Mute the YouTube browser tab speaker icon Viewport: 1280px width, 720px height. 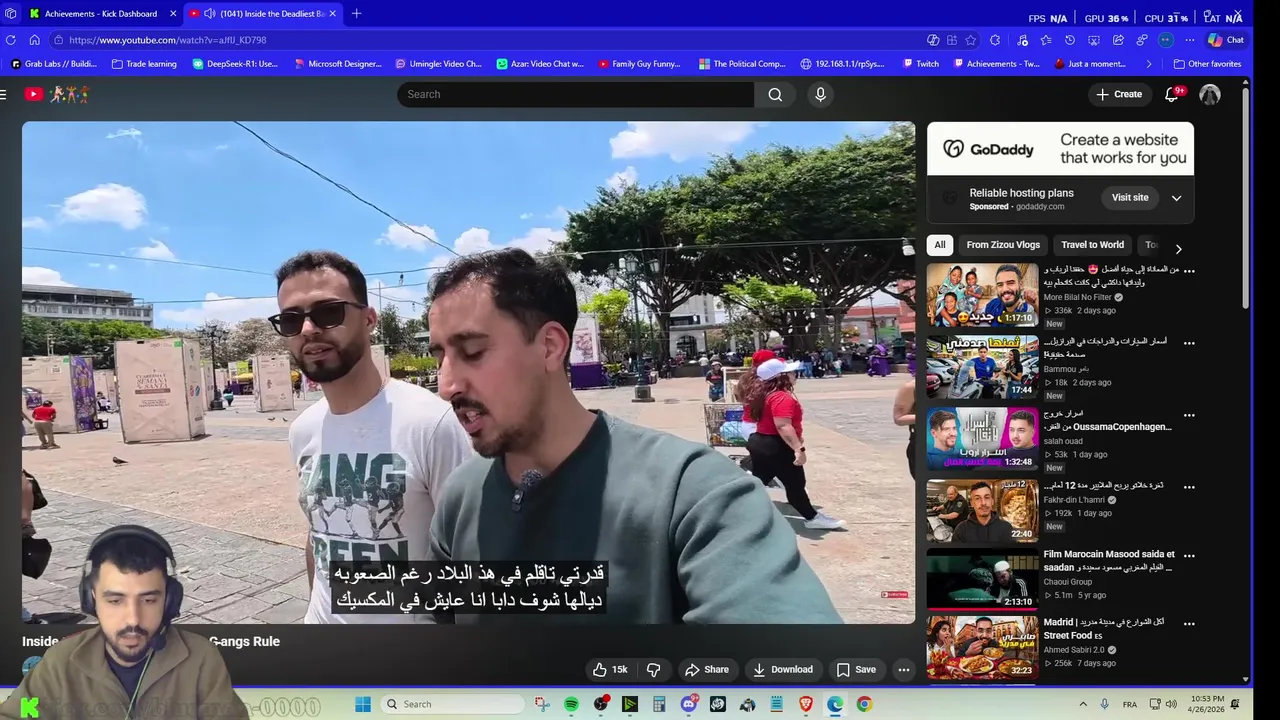click(209, 14)
